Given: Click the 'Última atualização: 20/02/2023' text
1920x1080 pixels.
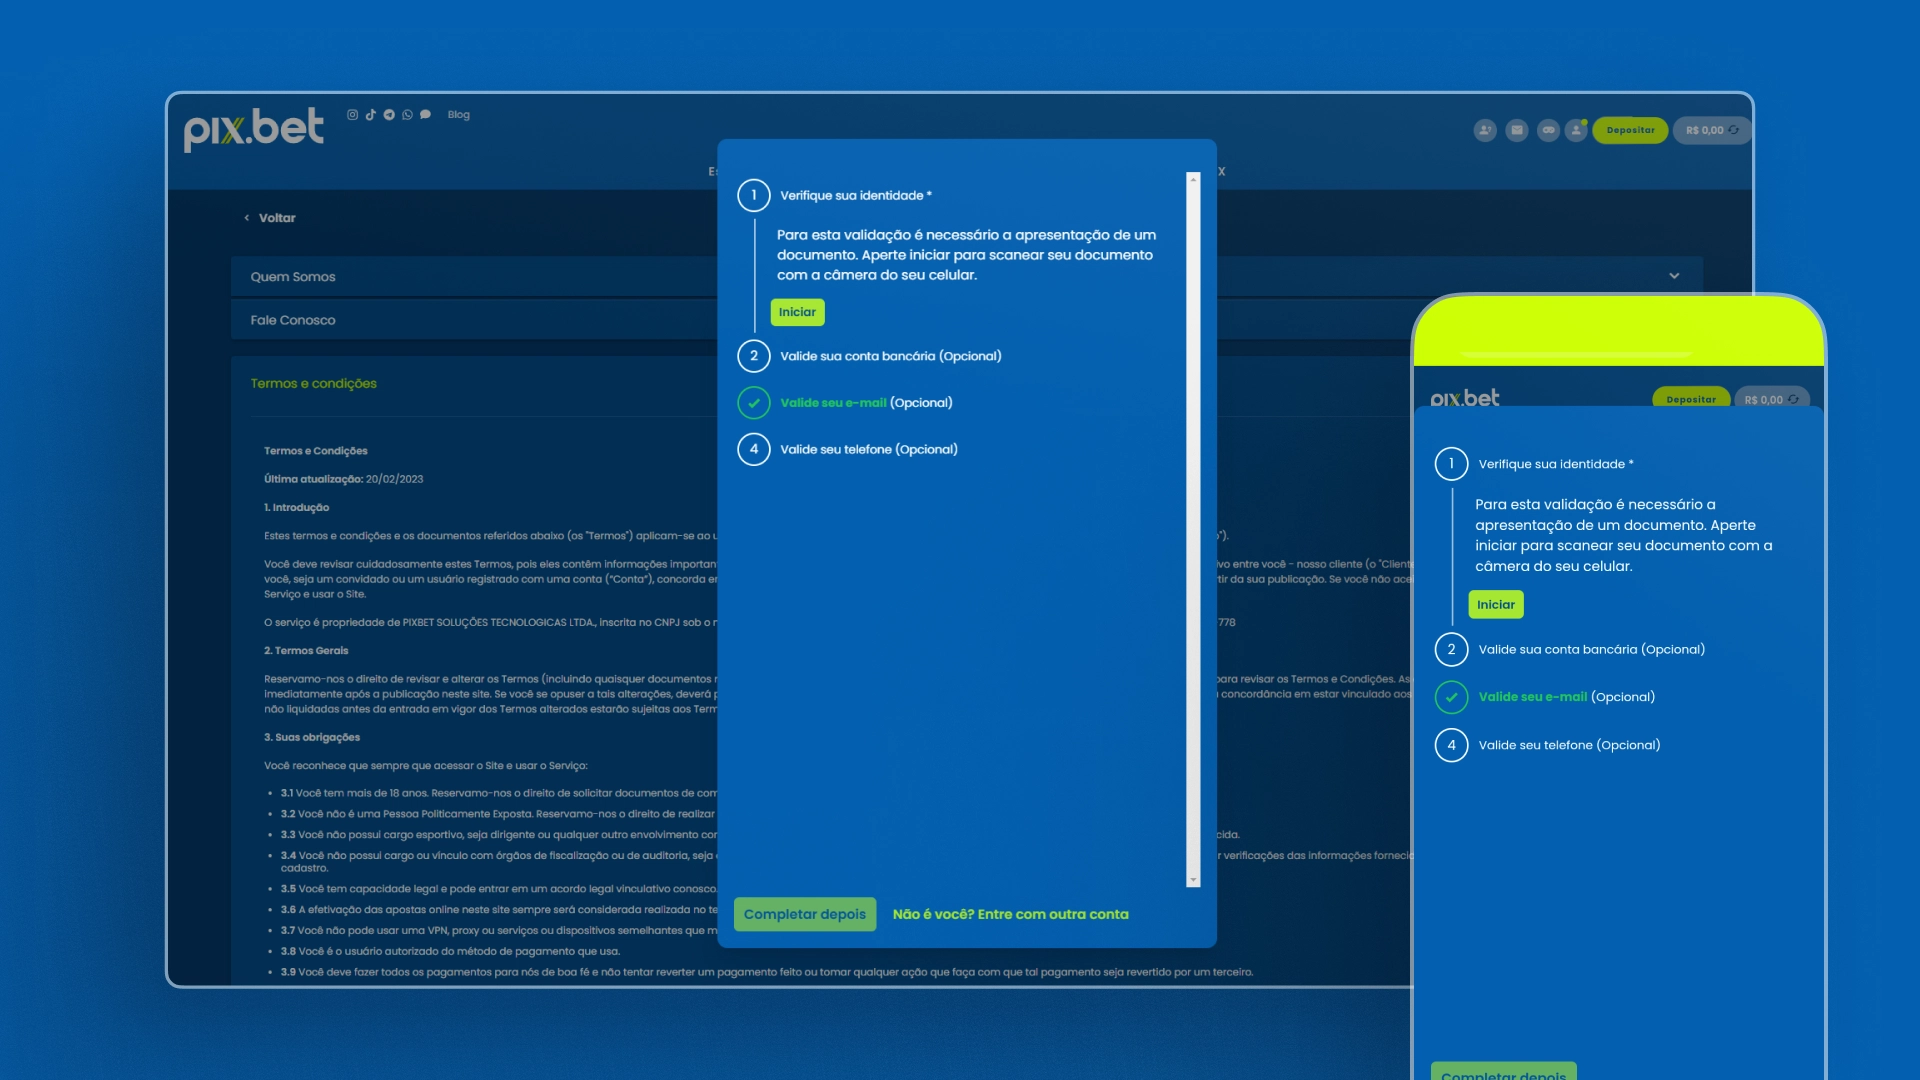Looking at the screenshot, I should [343, 479].
